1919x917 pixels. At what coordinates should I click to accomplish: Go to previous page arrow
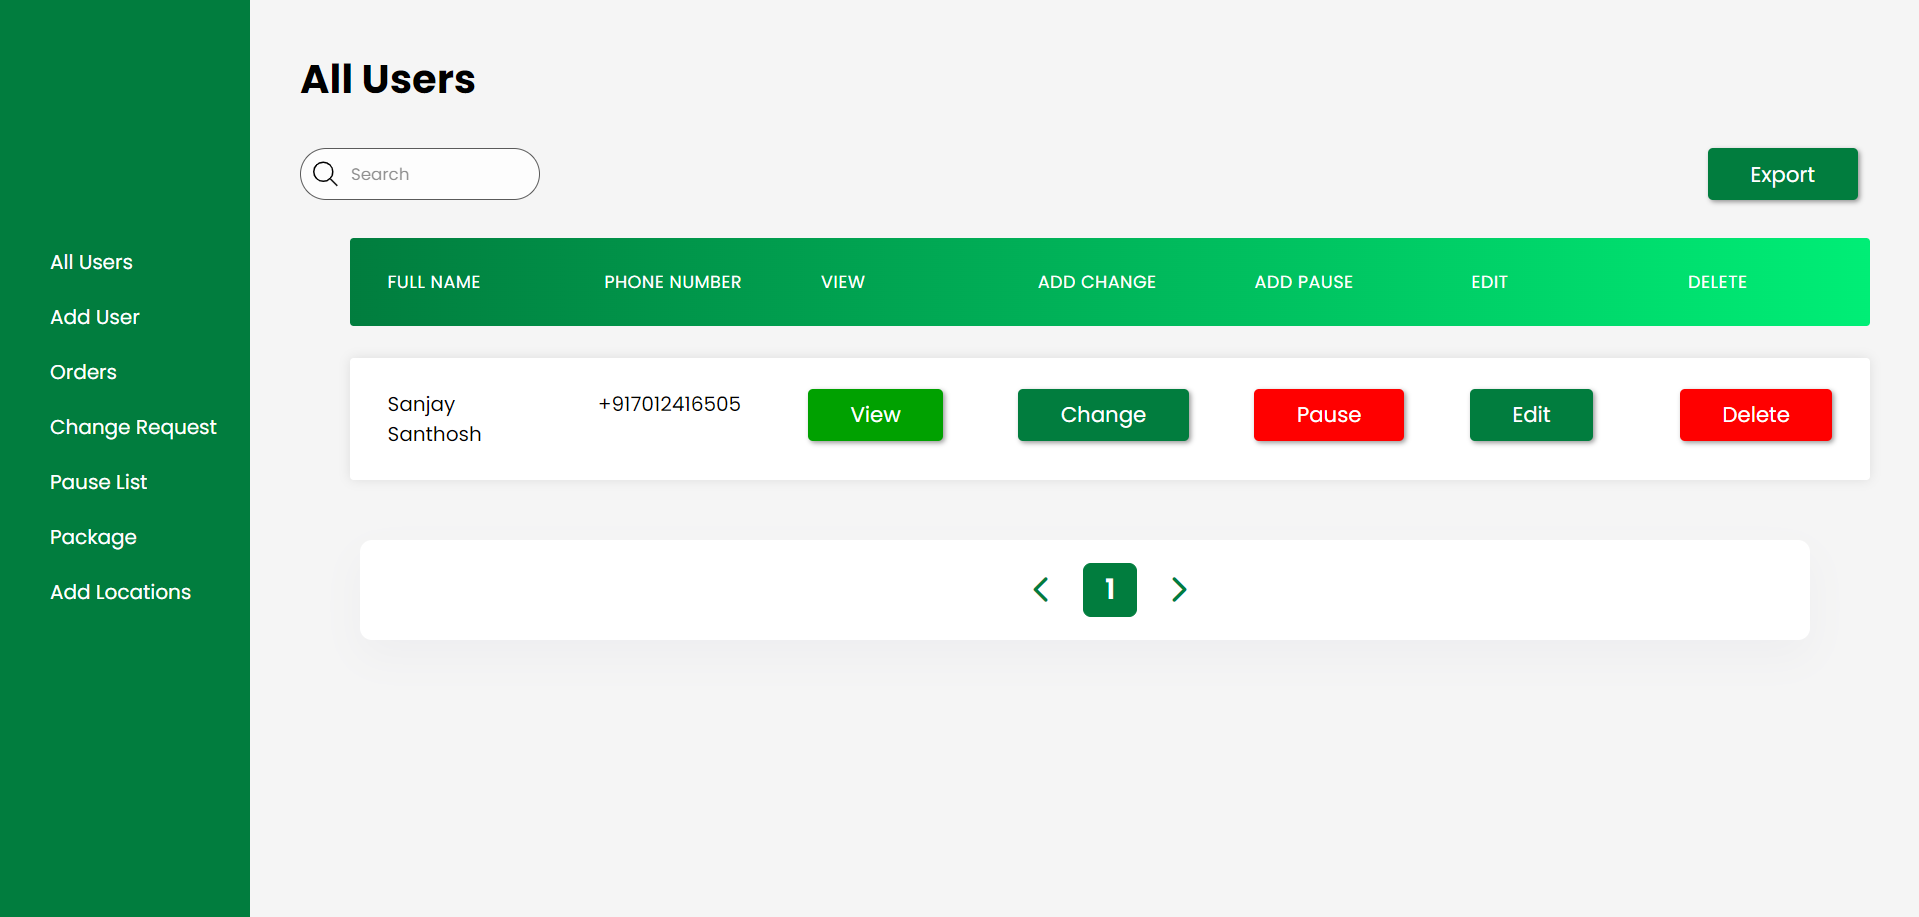(x=1041, y=590)
